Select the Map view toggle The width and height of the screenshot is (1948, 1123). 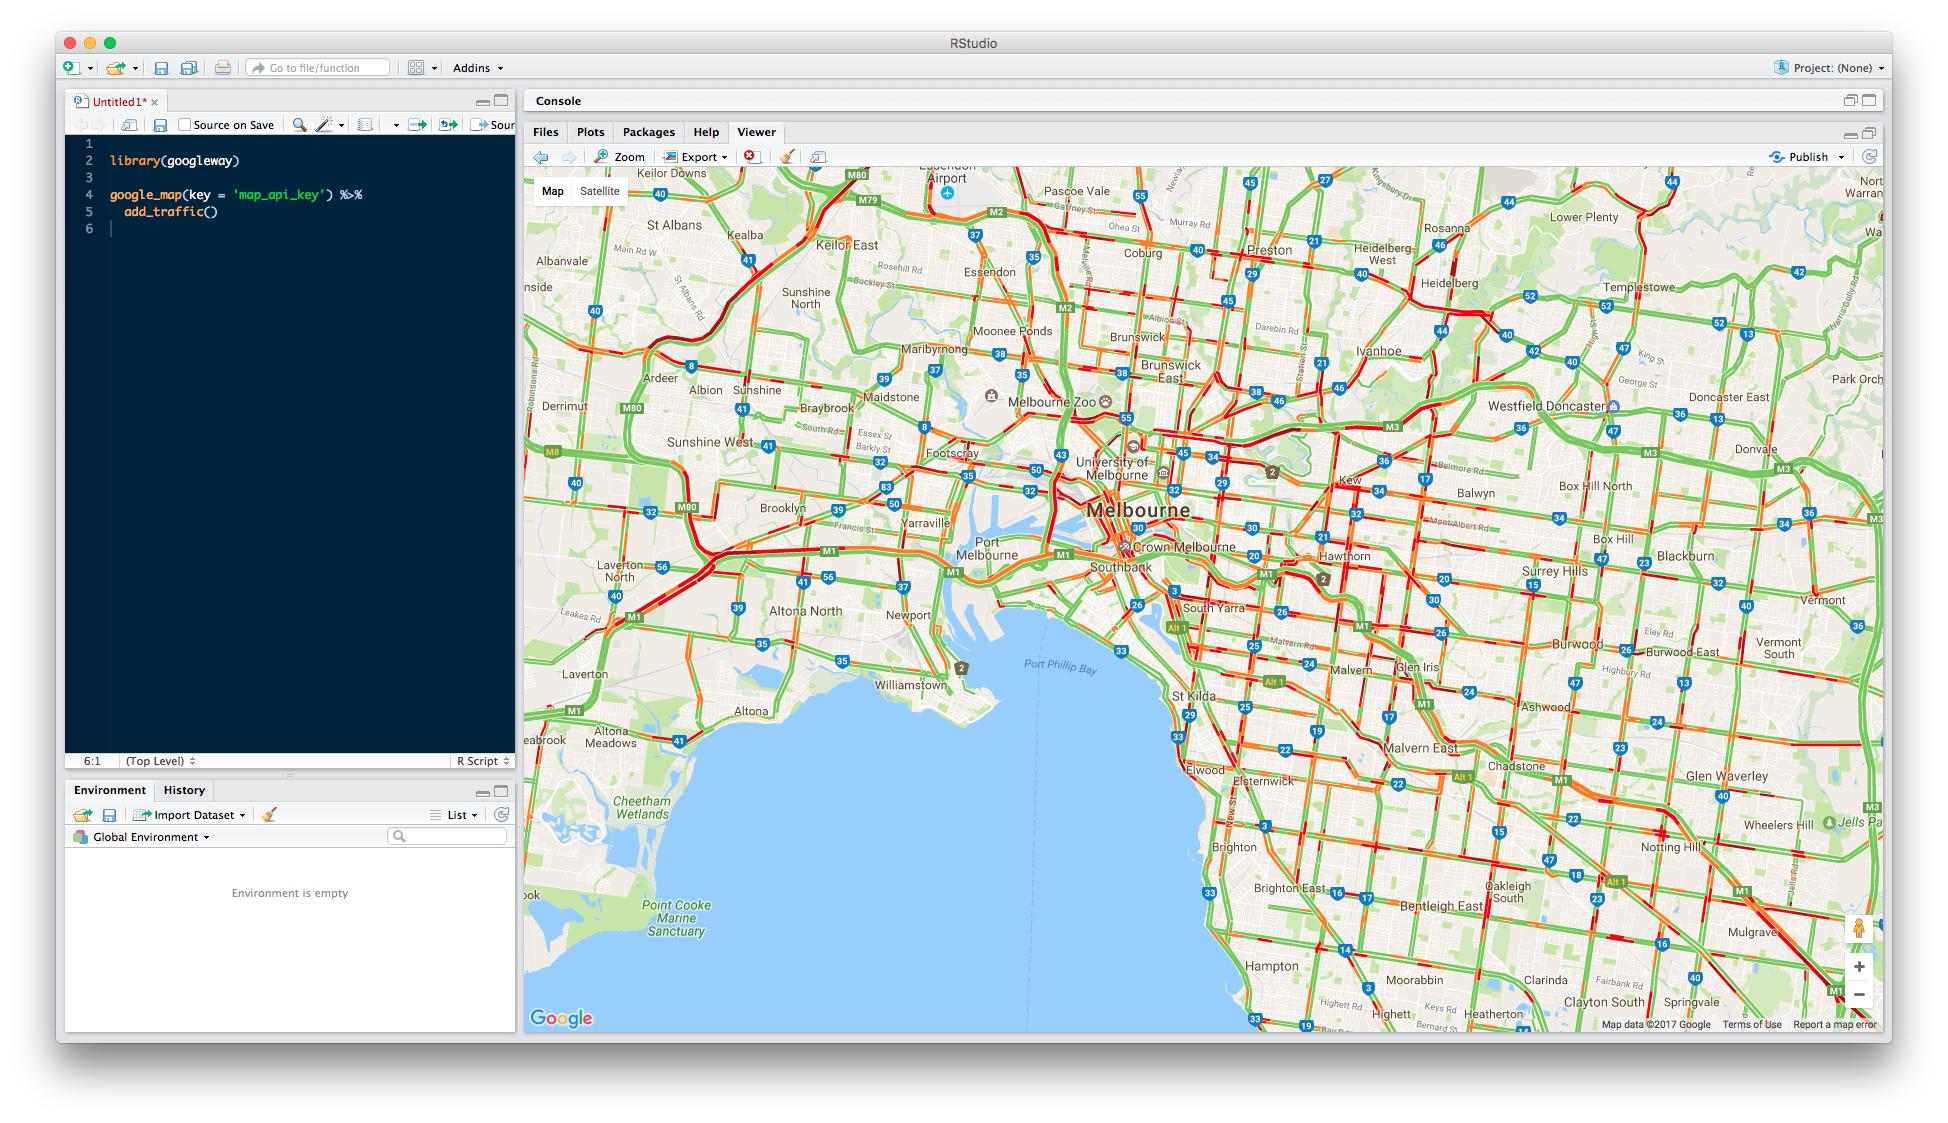[552, 191]
